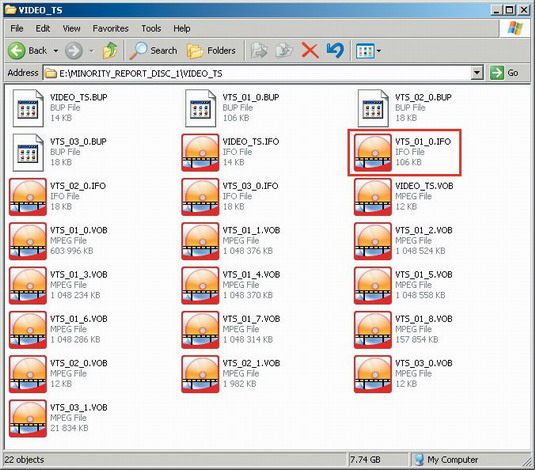Open the Search pane

[x=154, y=51]
